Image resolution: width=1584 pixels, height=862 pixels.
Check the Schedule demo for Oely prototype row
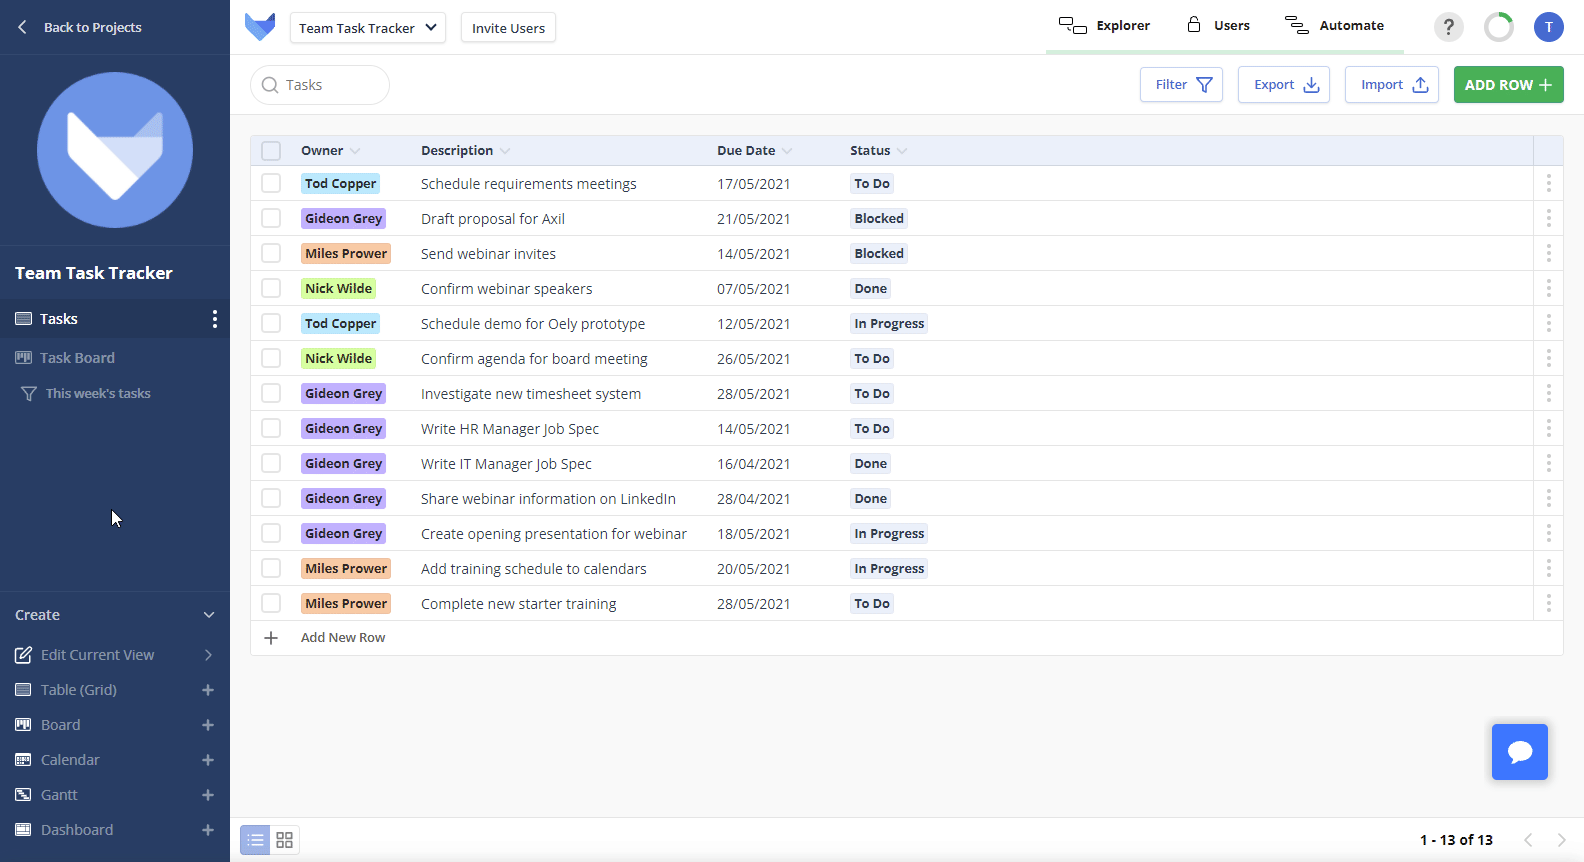tap(271, 323)
